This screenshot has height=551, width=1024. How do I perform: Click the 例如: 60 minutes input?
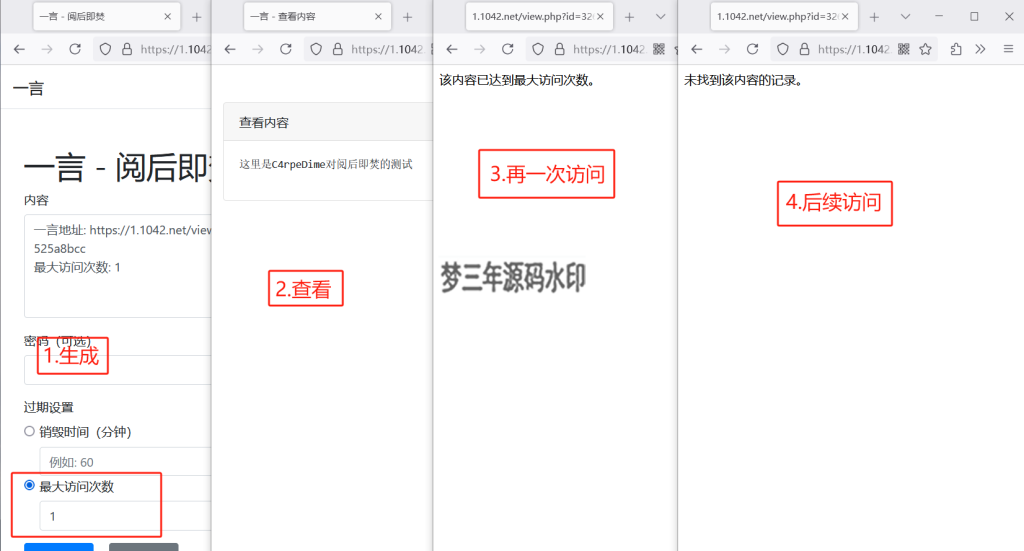coord(125,462)
